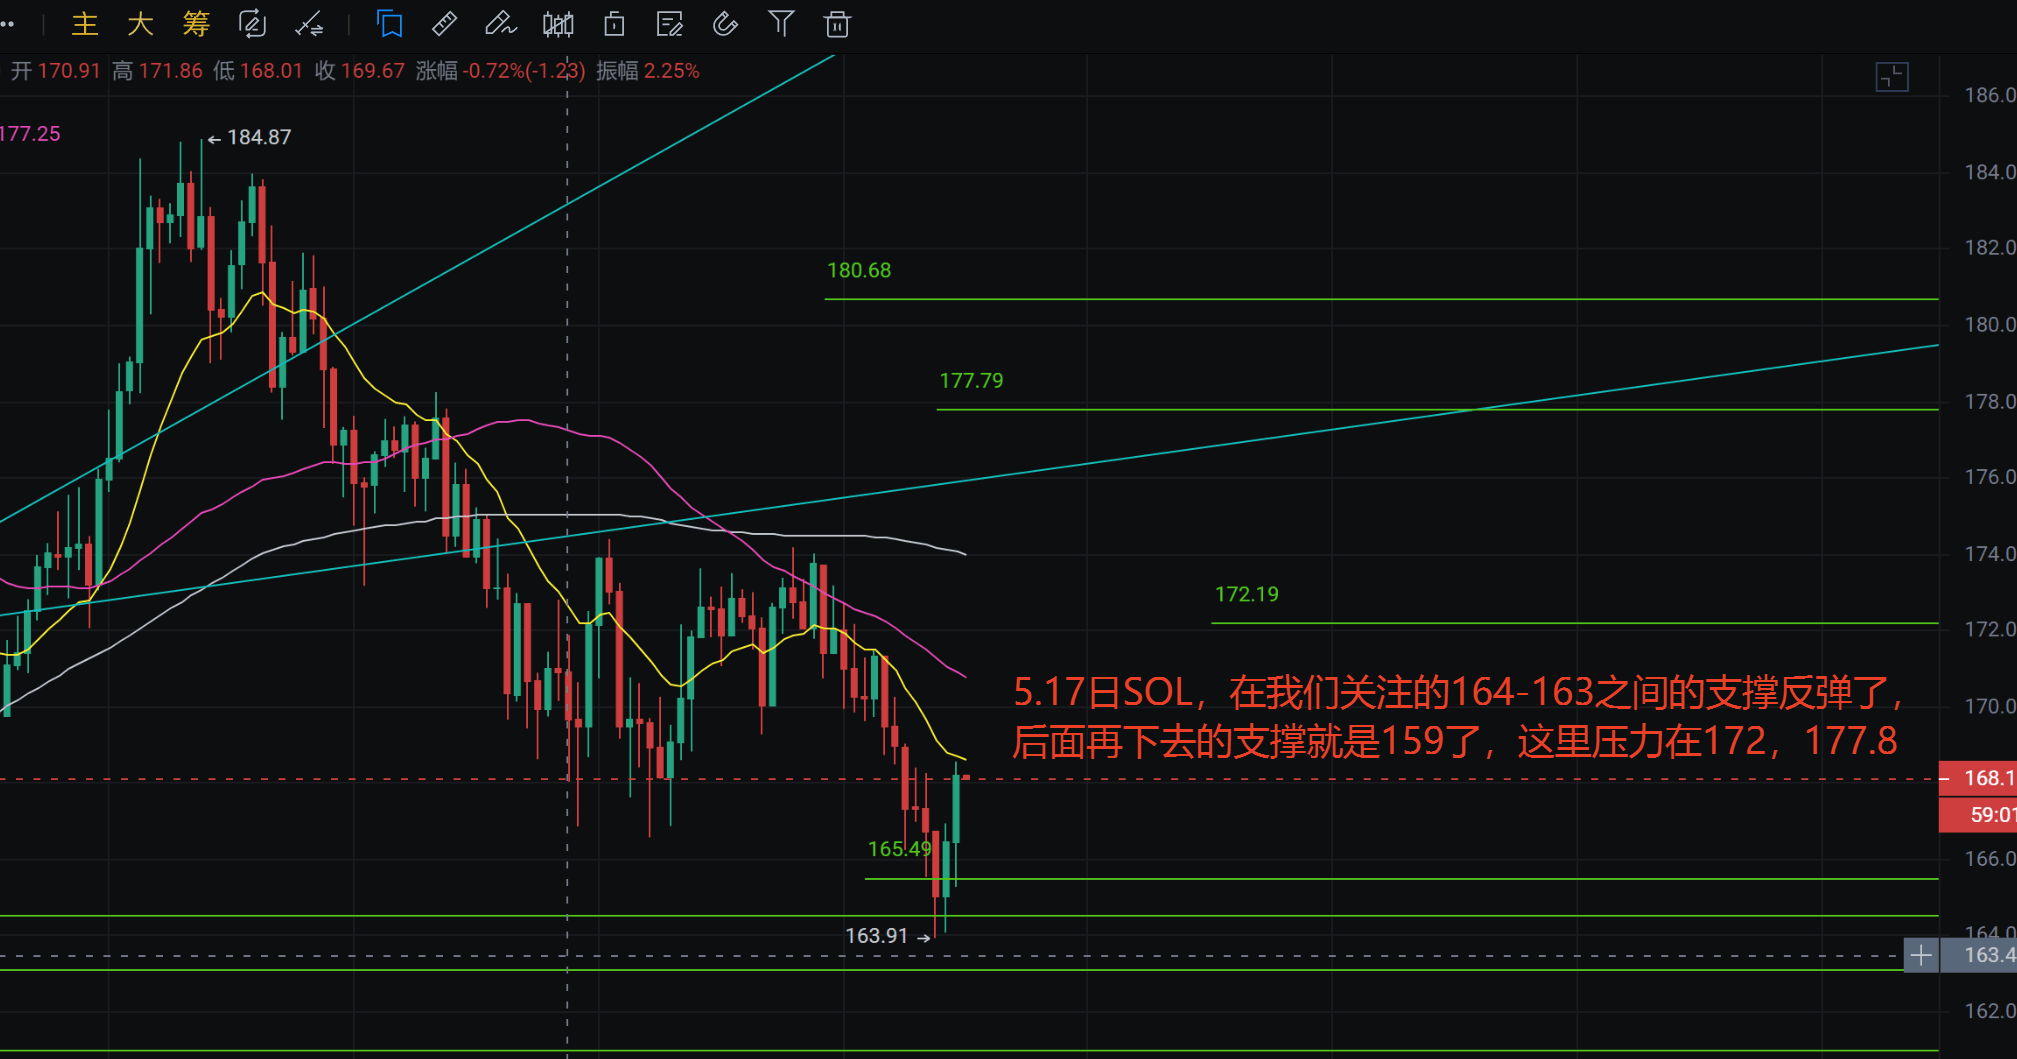Select the 177.79 horizontal line label

tap(971, 380)
